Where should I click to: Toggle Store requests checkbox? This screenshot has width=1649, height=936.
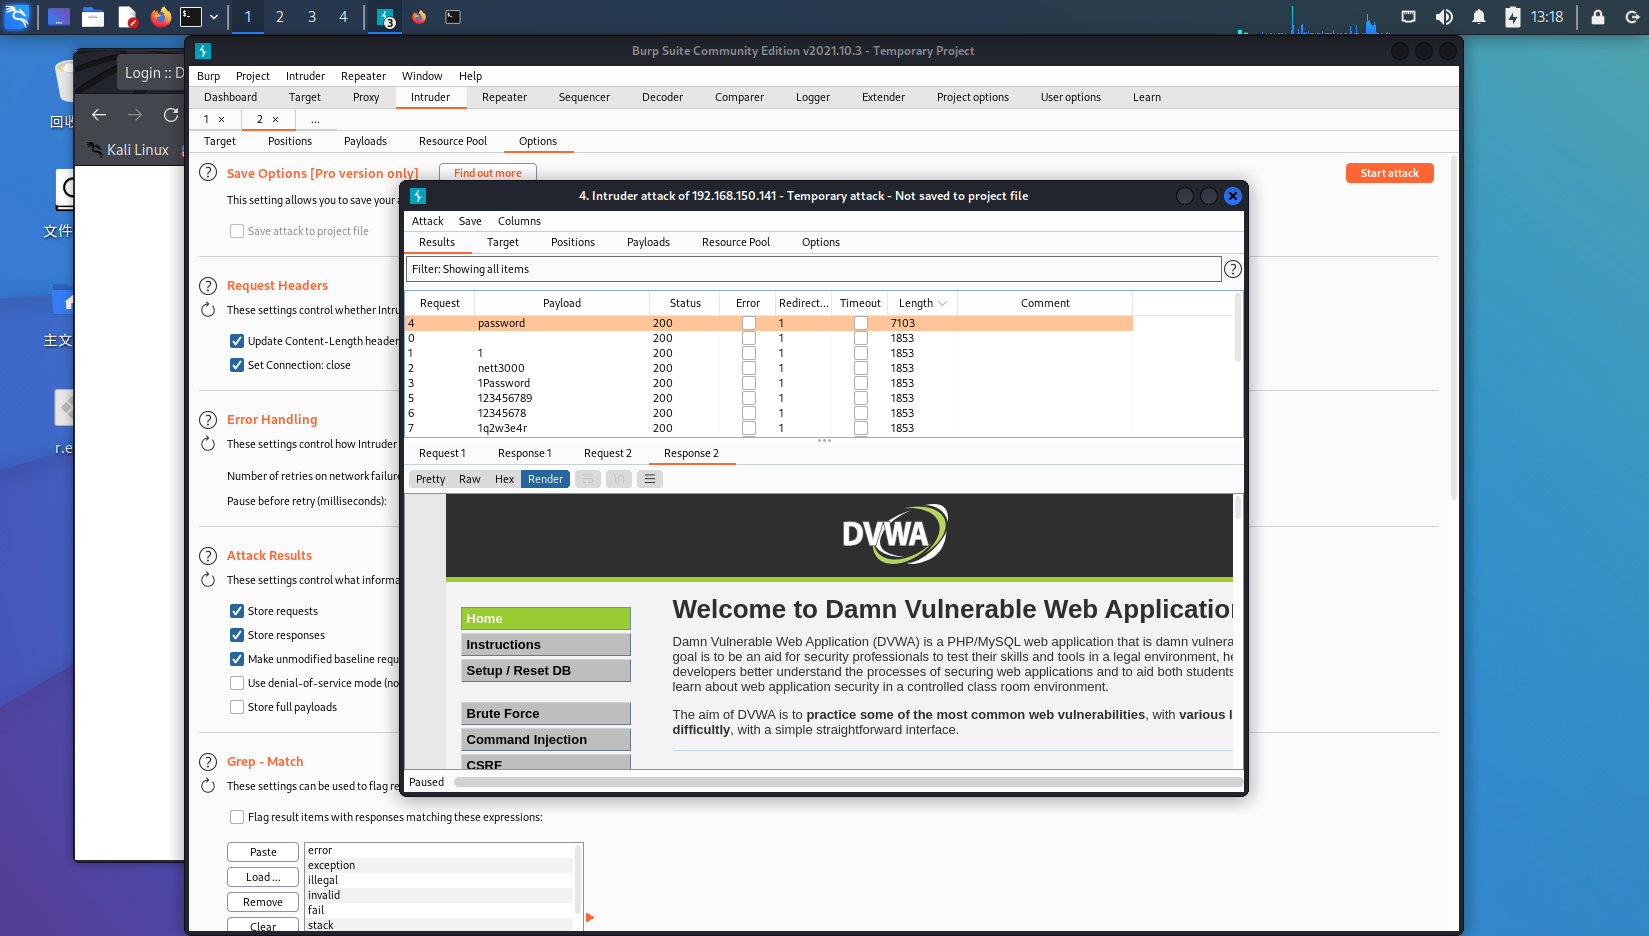coord(237,611)
